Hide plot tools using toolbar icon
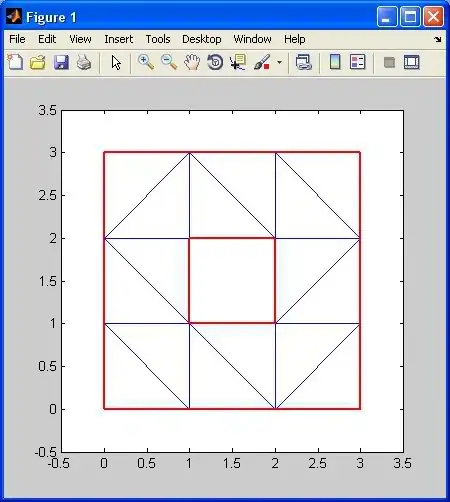Image resolution: width=450 pixels, height=502 pixels. click(x=389, y=62)
